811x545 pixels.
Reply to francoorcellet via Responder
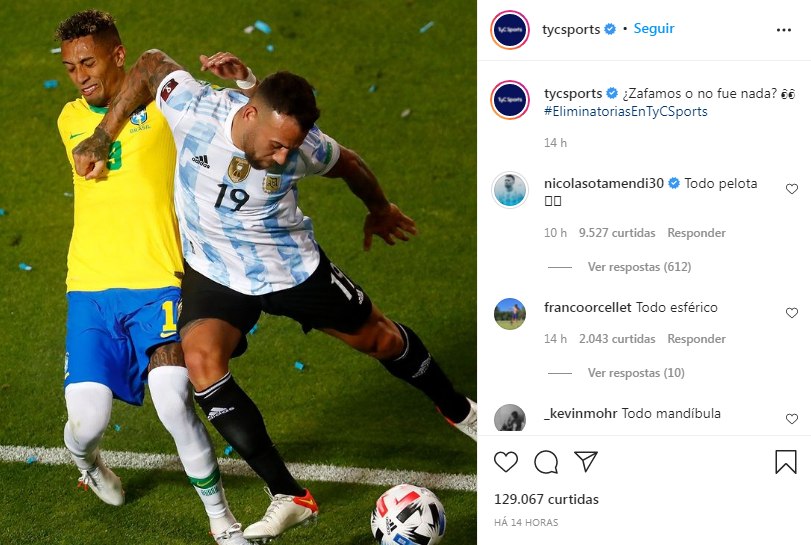tap(696, 339)
